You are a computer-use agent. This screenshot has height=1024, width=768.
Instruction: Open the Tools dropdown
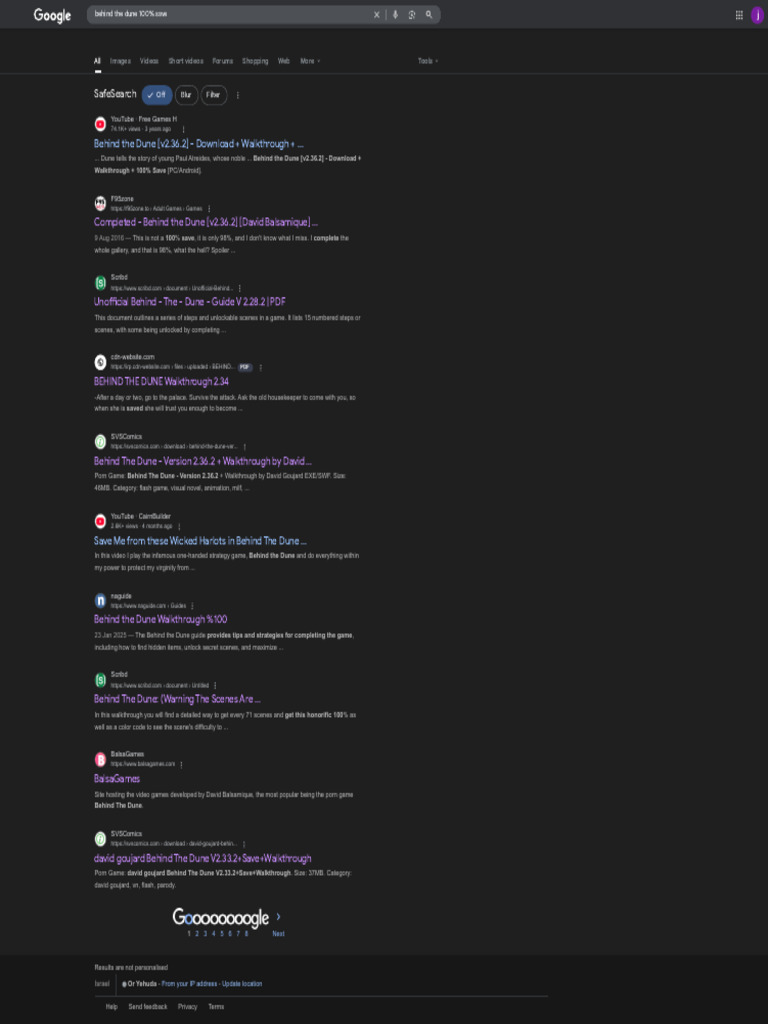(x=428, y=61)
